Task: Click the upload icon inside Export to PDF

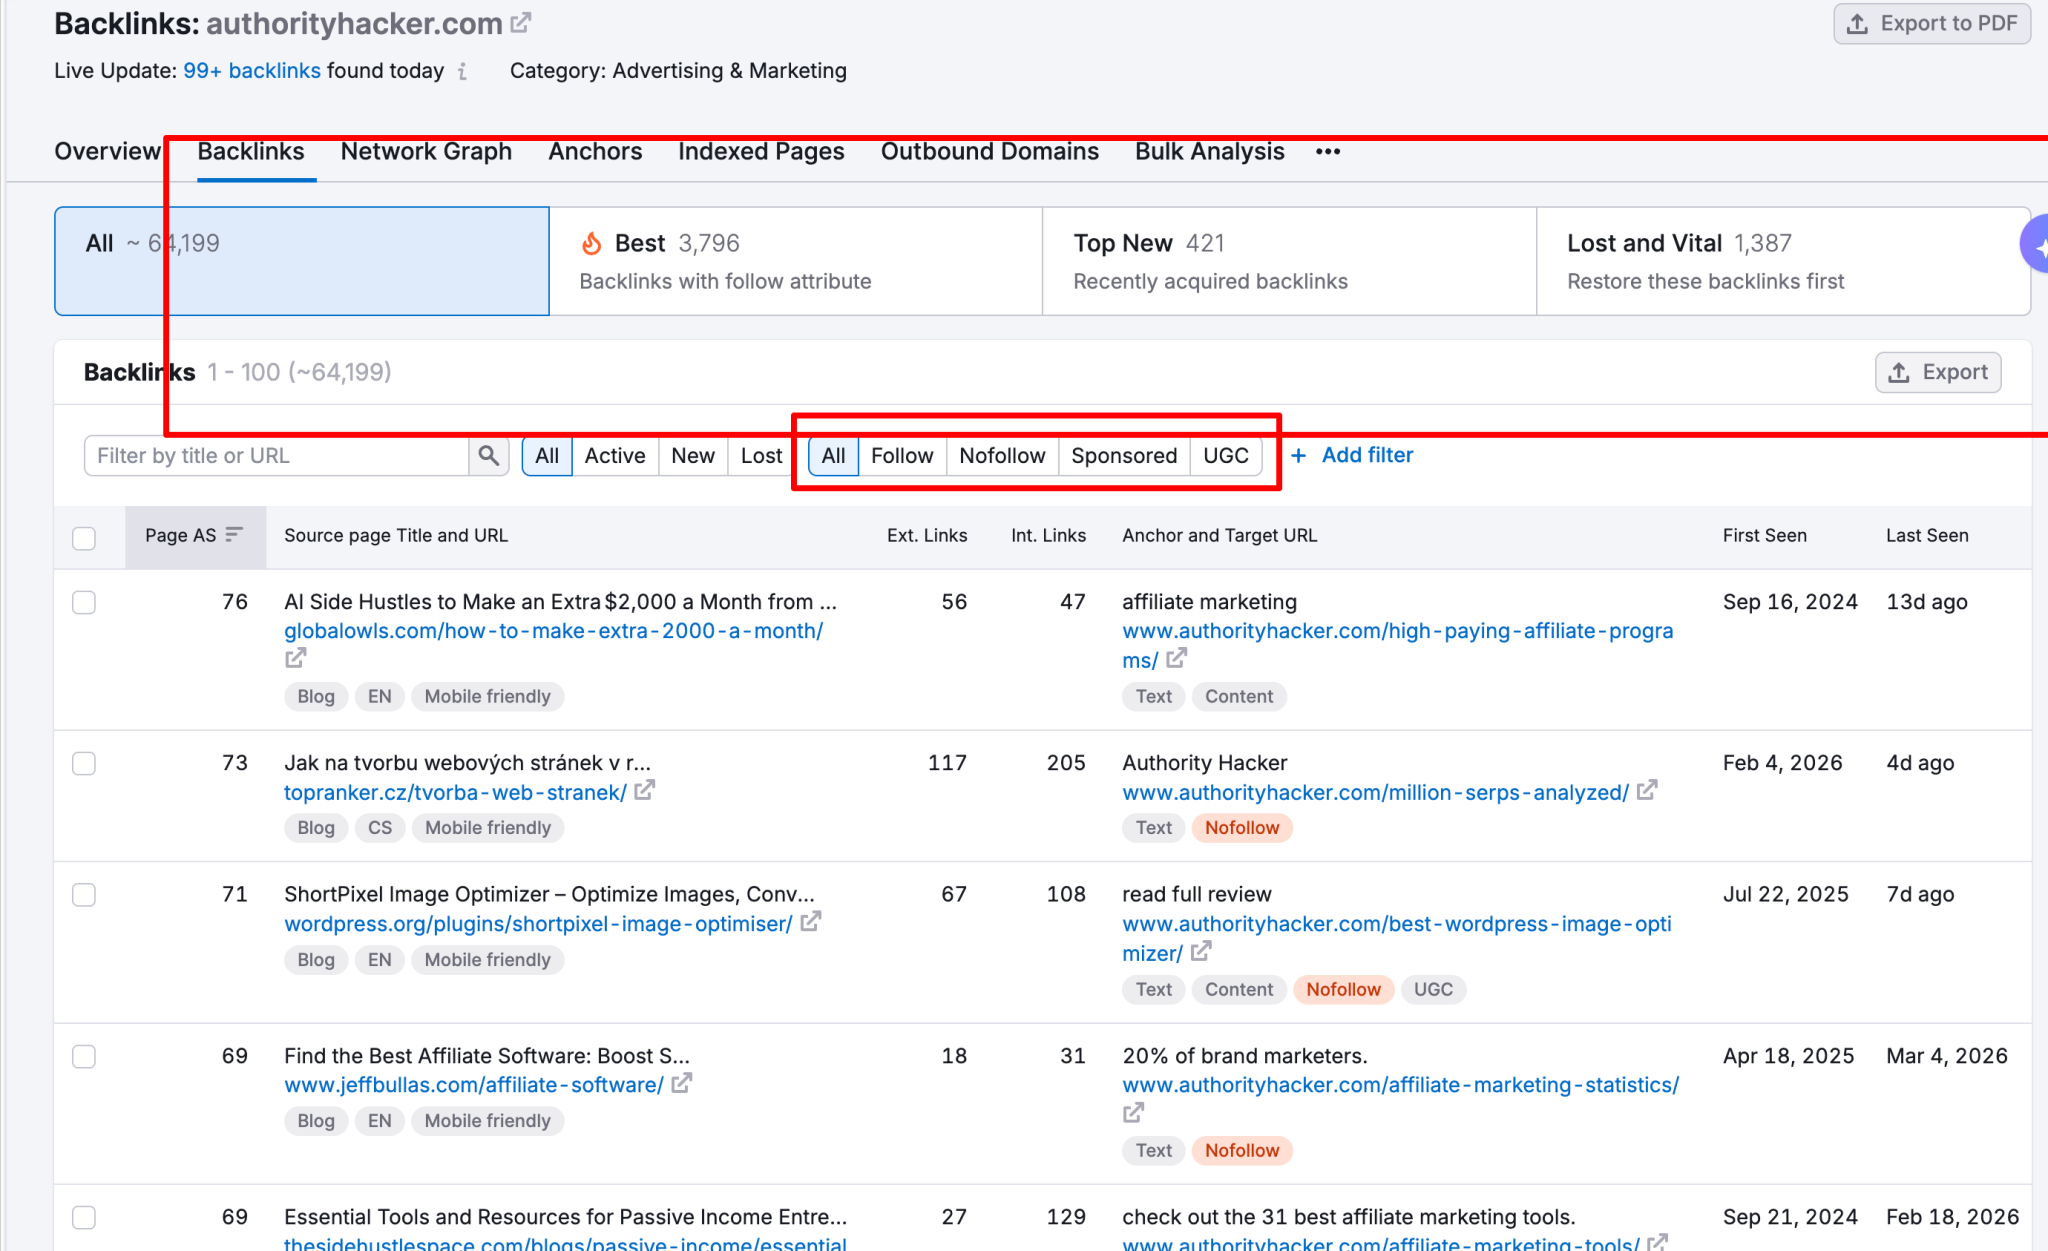Action: (x=1856, y=22)
